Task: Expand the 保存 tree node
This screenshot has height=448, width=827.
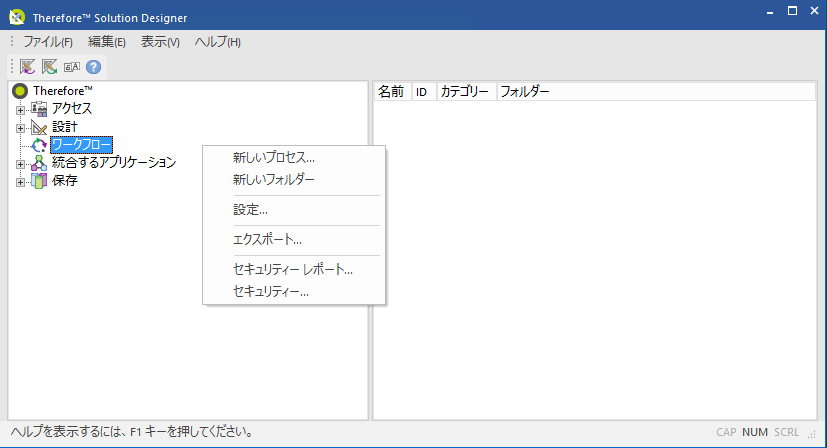Action: coord(20,182)
